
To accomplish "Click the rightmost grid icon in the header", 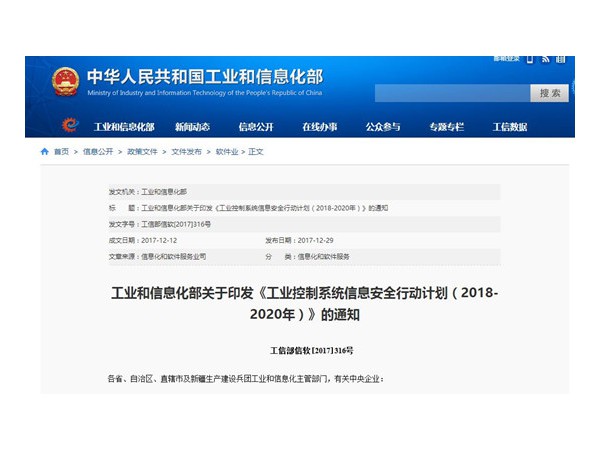I will pyautogui.click(x=561, y=59).
